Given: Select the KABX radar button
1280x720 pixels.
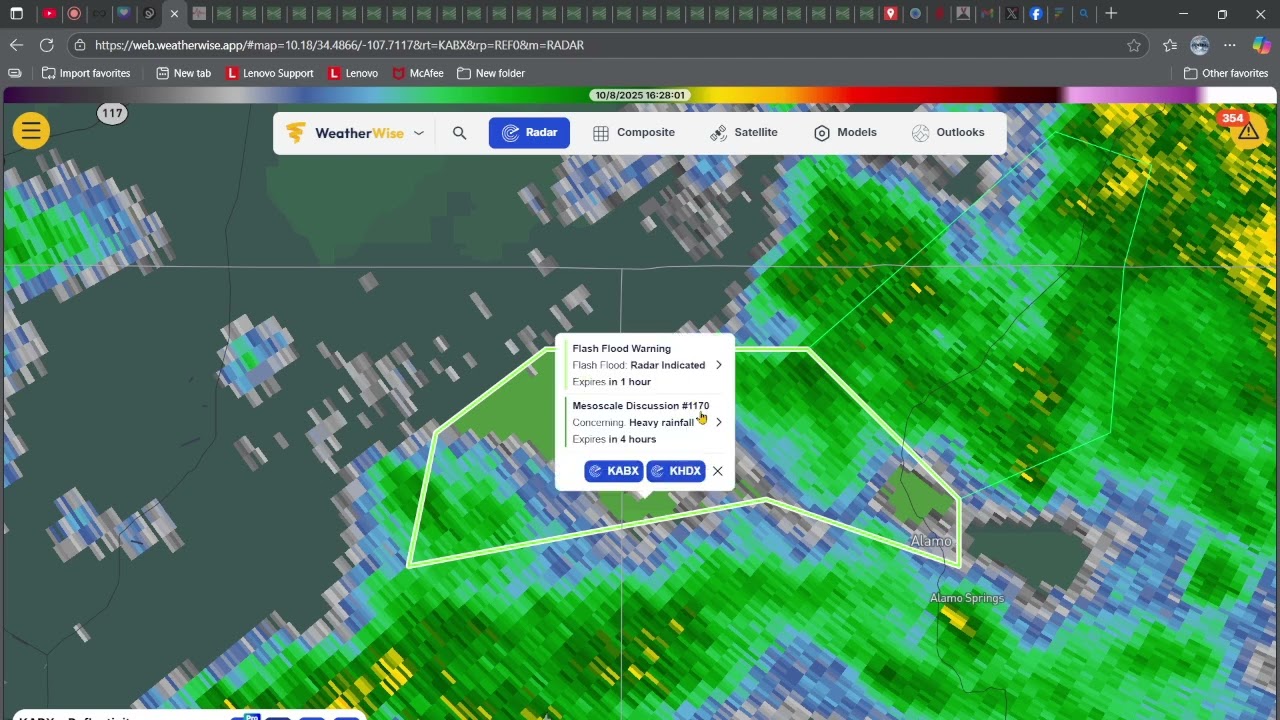Looking at the screenshot, I should point(613,471).
